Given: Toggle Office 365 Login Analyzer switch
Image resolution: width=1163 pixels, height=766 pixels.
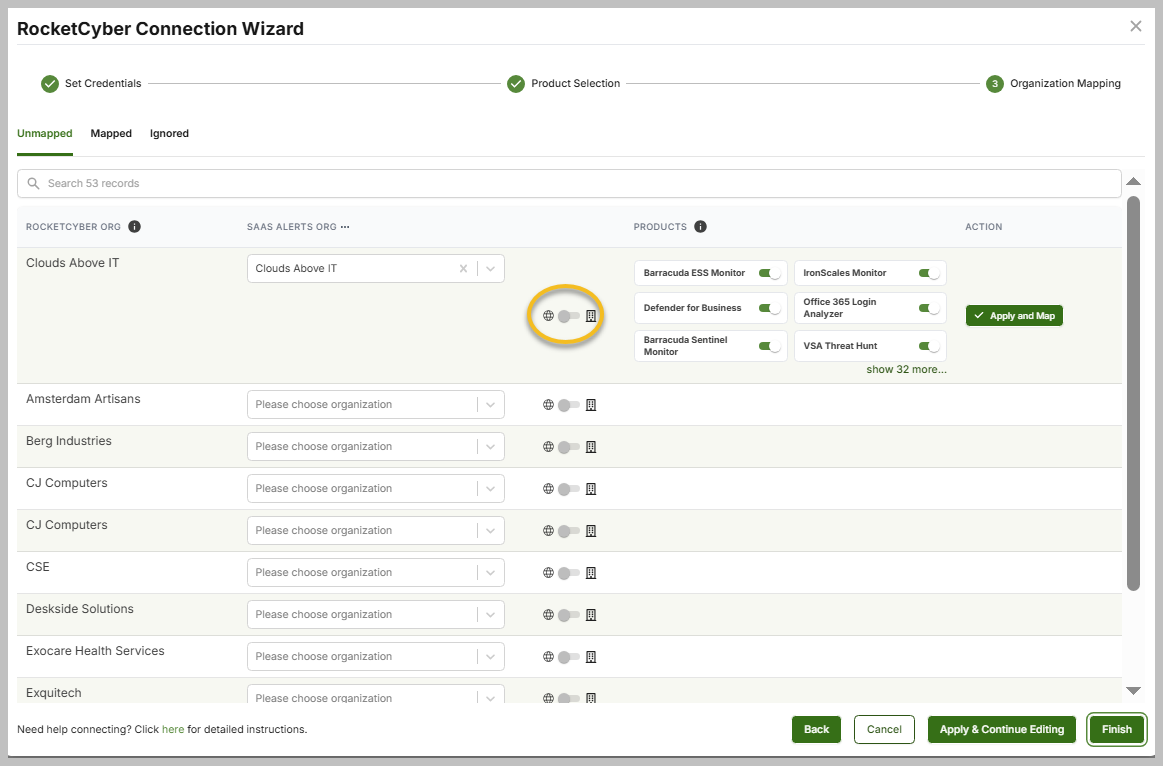Looking at the screenshot, I should [929, 308].
